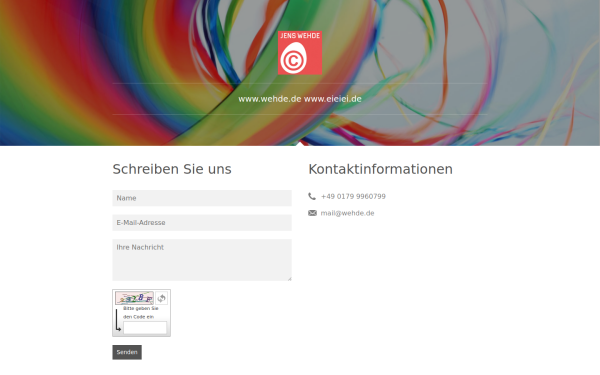Click the mail@wehde.de email link
The width and height of the screenshot is (600, 375).
347,213
